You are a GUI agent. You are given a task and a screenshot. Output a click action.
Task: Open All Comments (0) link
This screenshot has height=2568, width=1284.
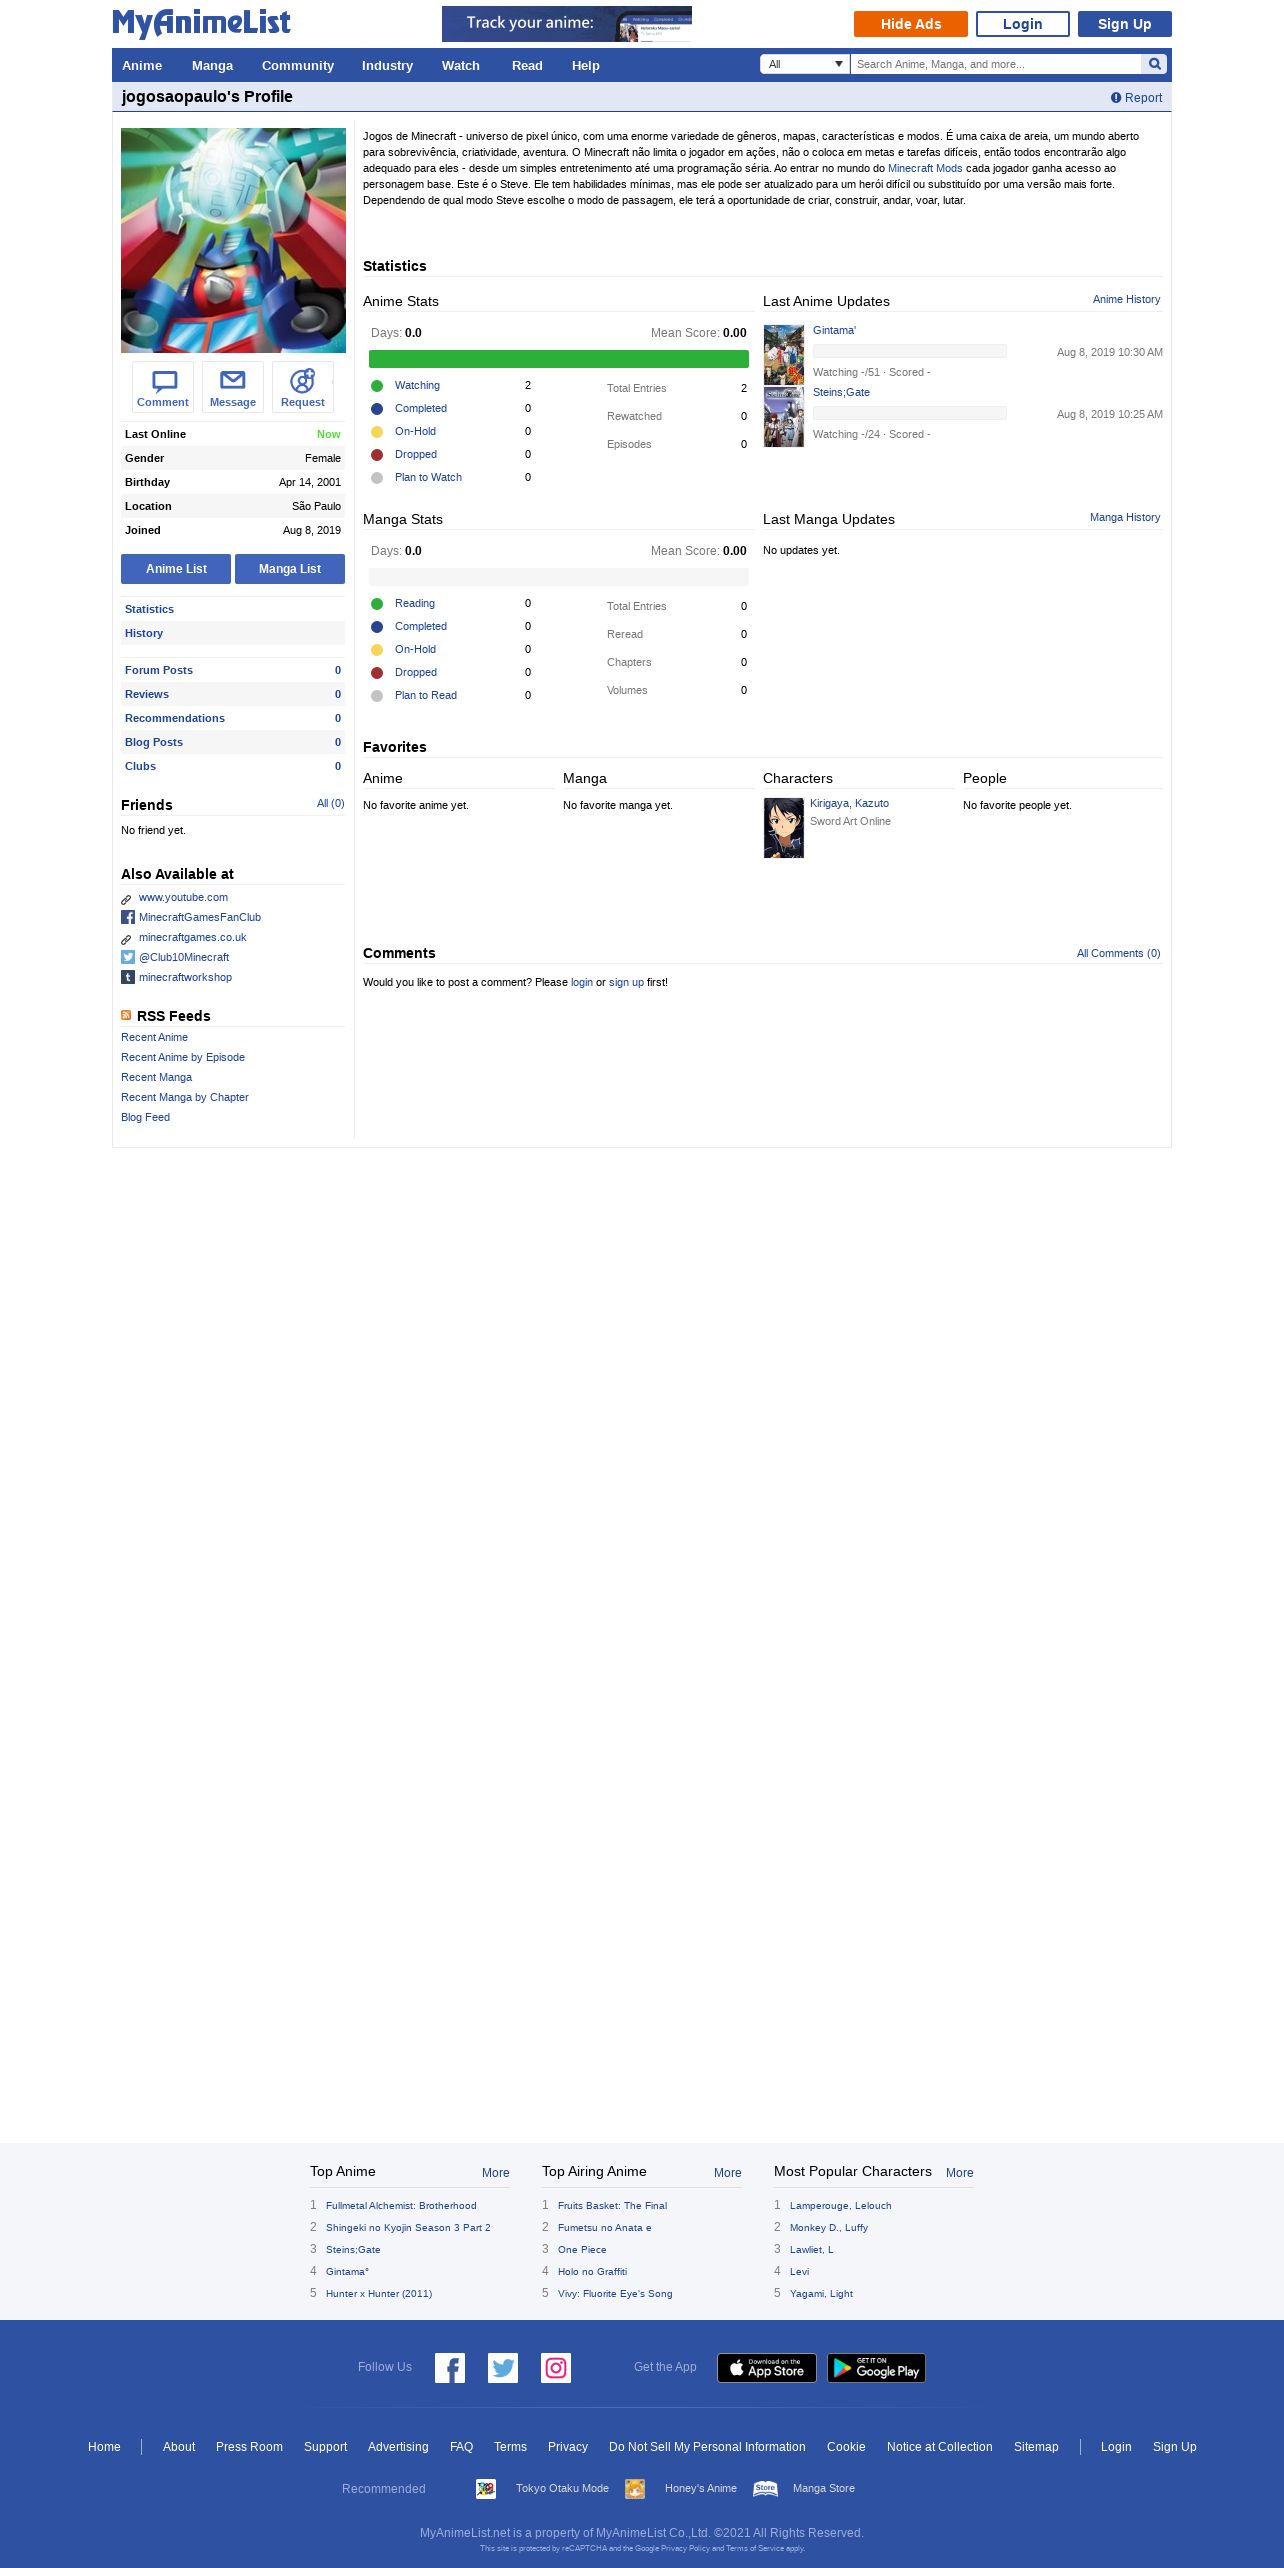1118,953
